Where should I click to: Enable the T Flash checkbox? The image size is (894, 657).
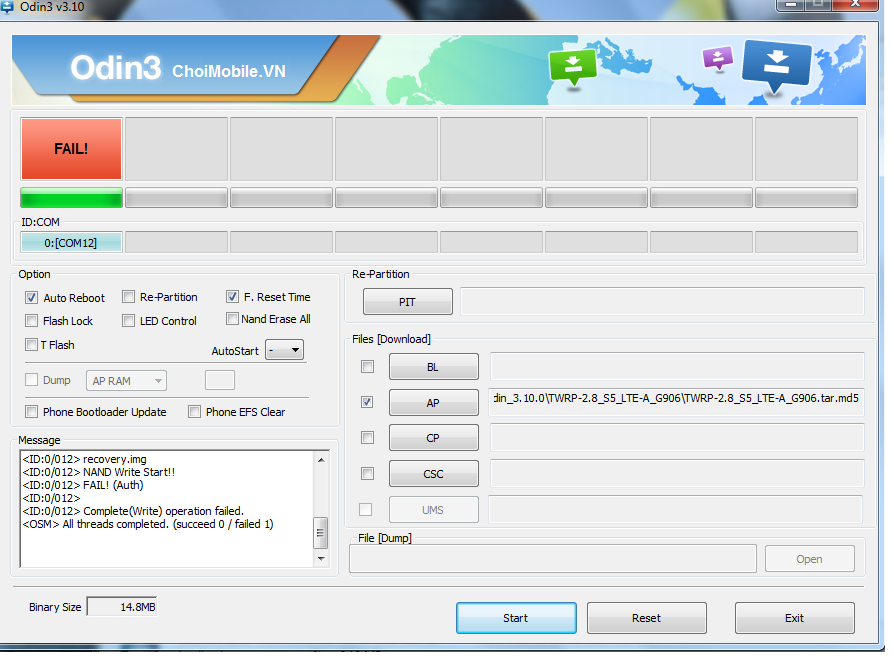31,344
